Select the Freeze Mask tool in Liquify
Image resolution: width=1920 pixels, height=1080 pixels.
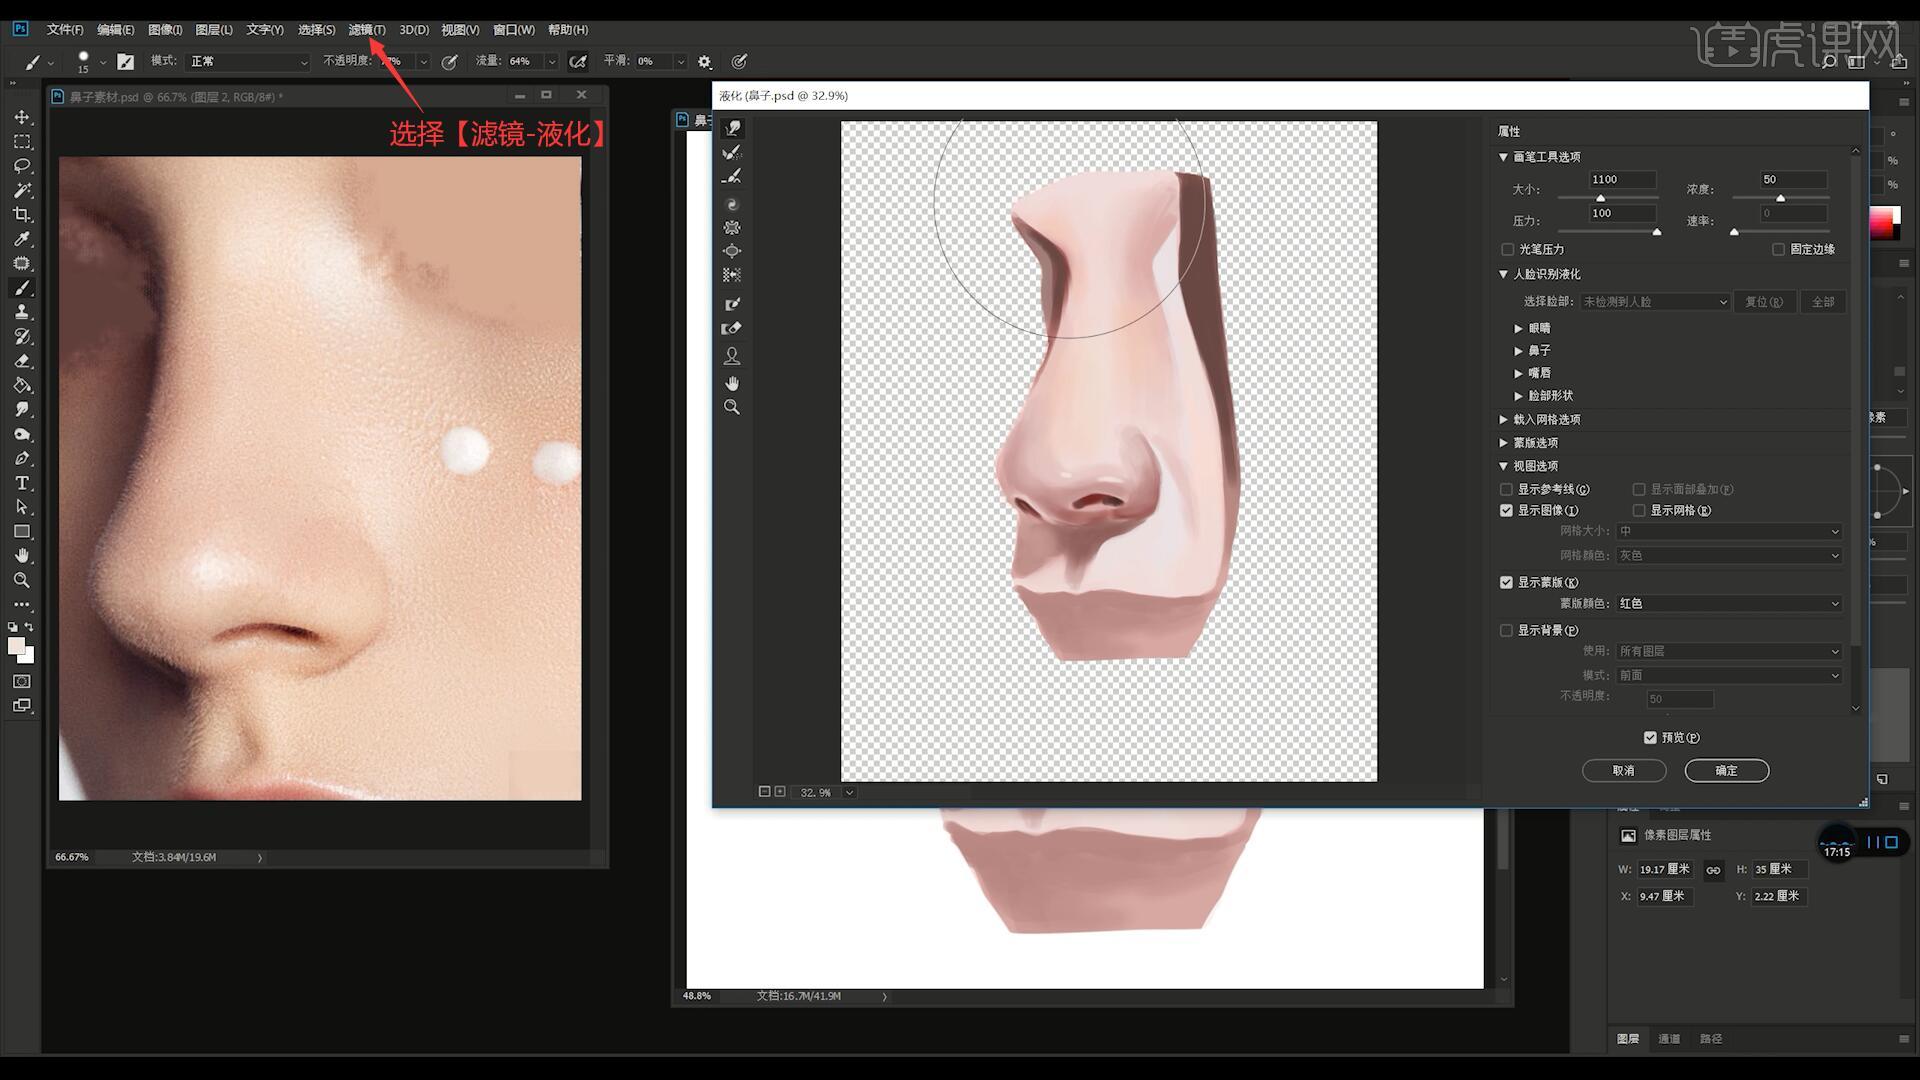pyautogui.click(x=732, y=304)
